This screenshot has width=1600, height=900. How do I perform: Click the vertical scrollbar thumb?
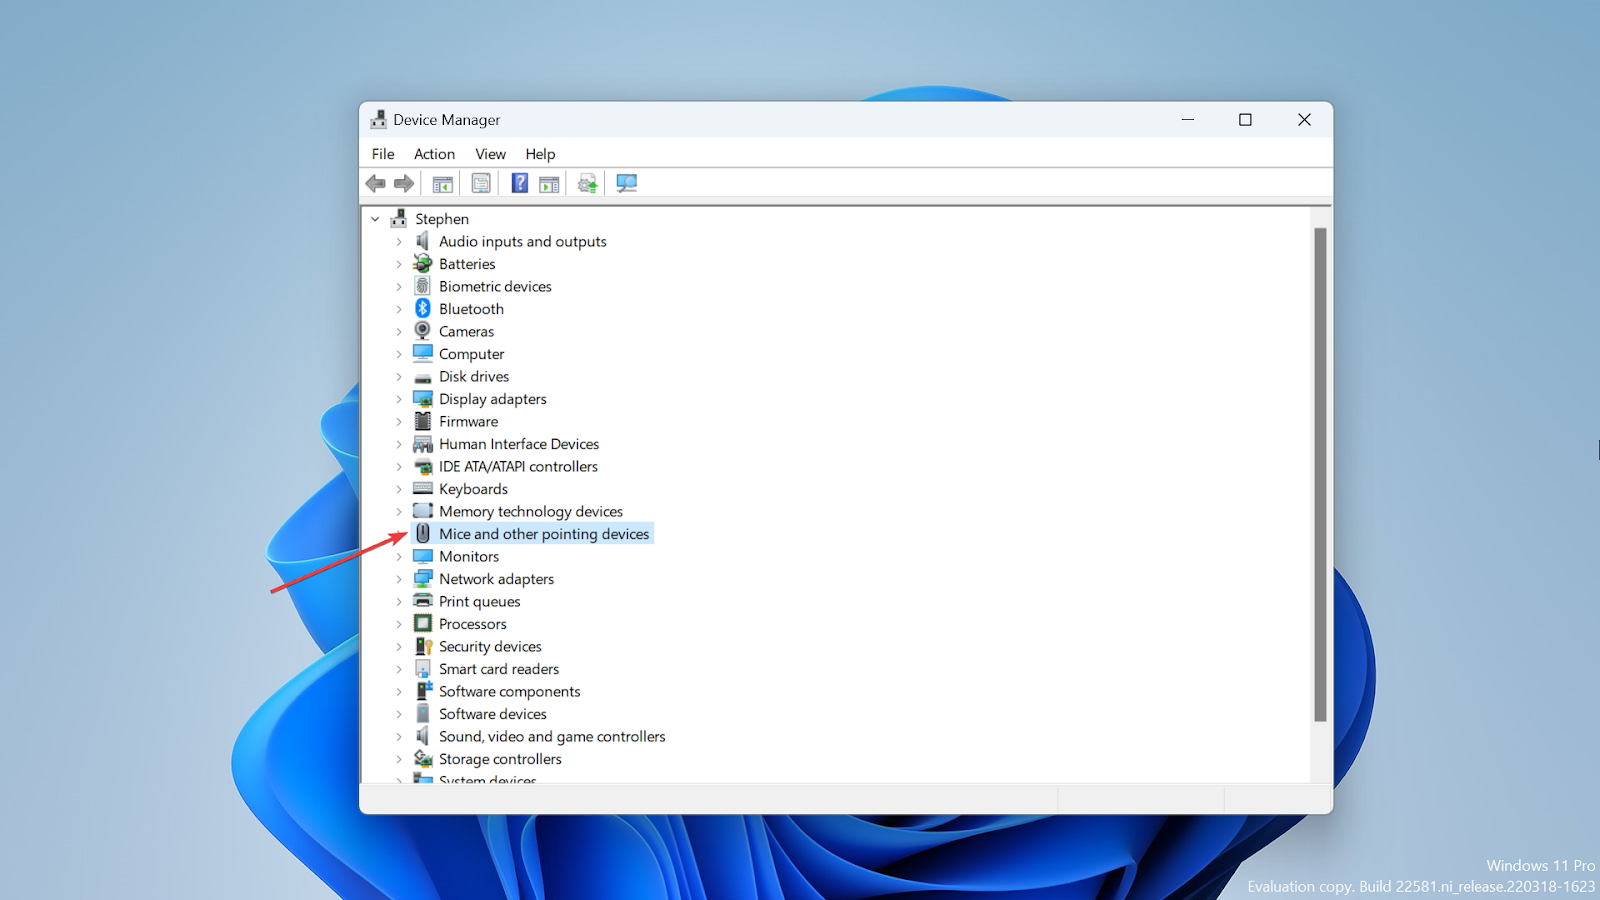click(x=1320, y=474)
